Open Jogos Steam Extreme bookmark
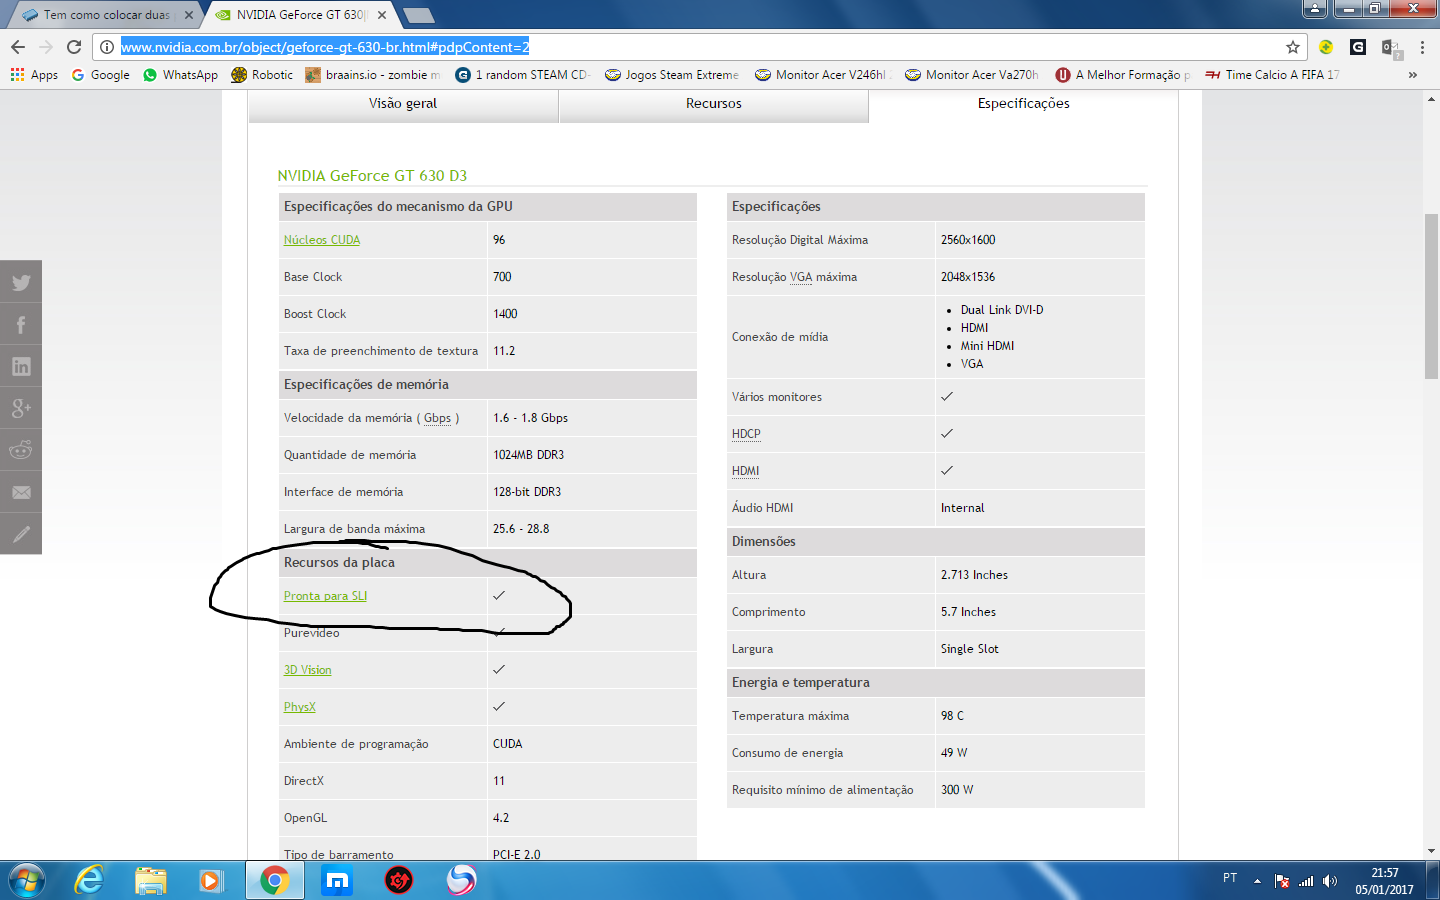Image resolution: width=1440 pixels, height=900 pixels. [x=672, y=75]
